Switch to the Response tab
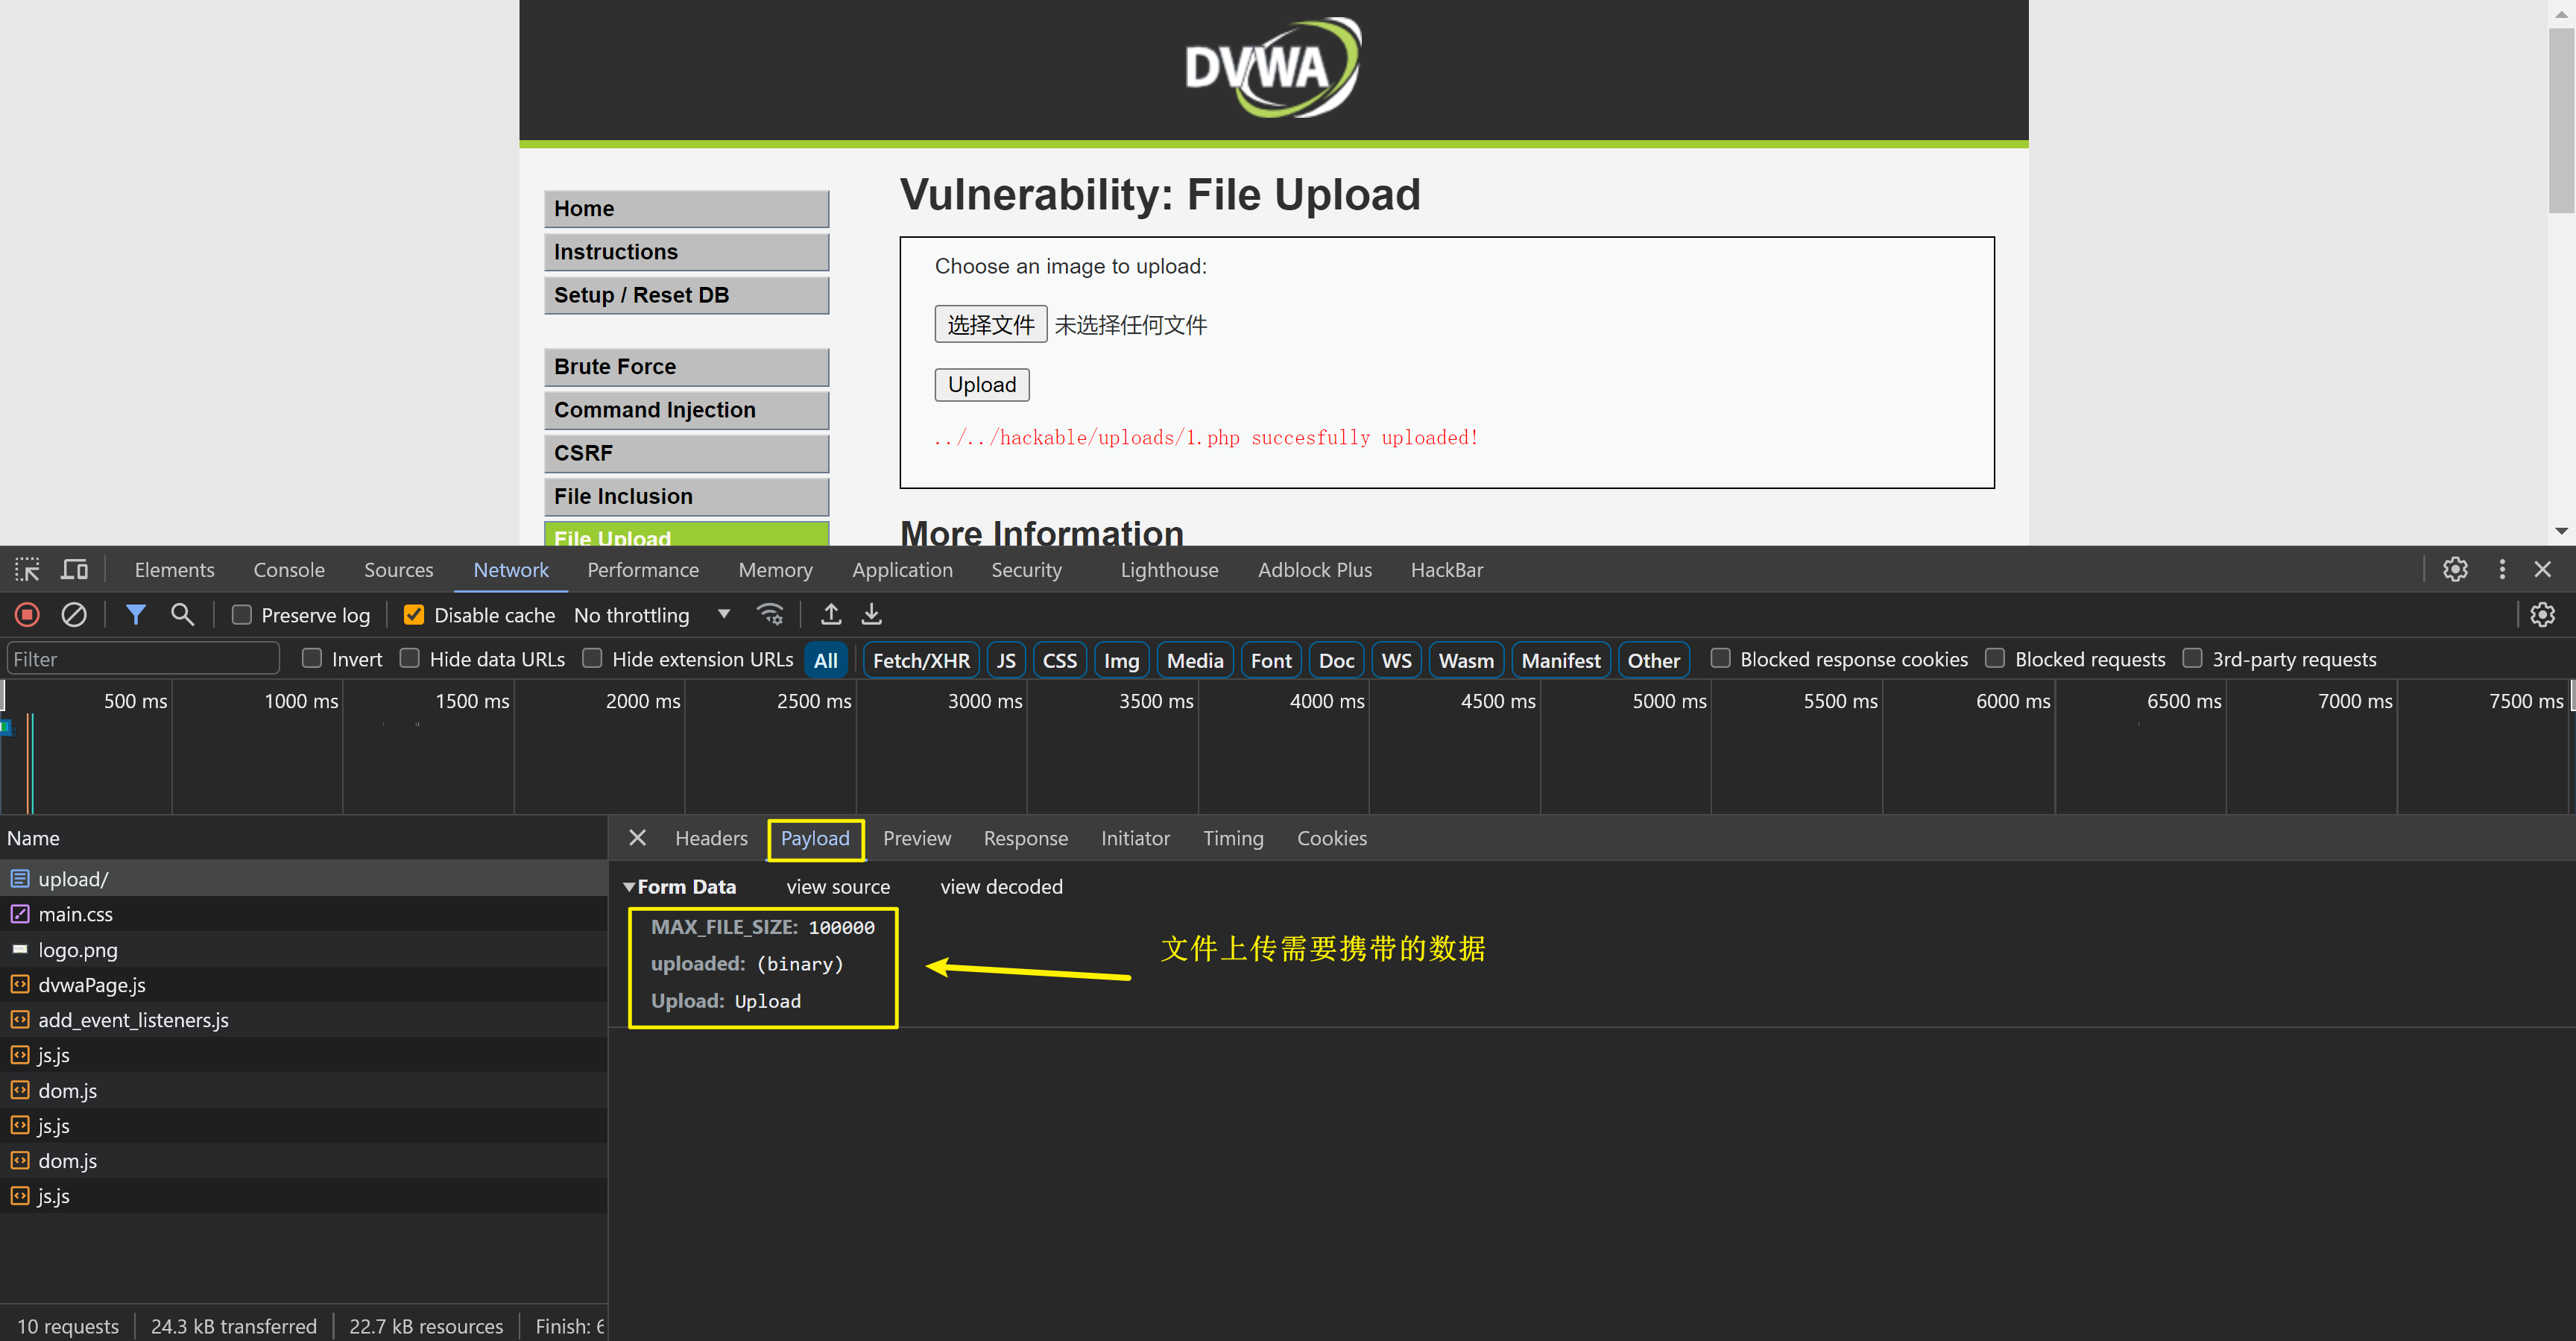 [x=1025, y=838]
